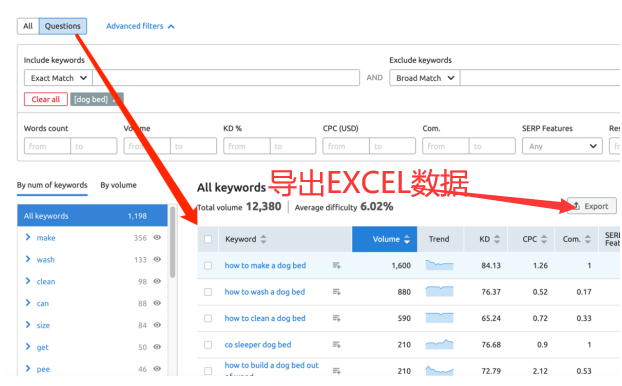This screenshot has height=386, width=622.
Task: Open 'how to clean a dog bed' keyword link
Action: click(265, 318)
